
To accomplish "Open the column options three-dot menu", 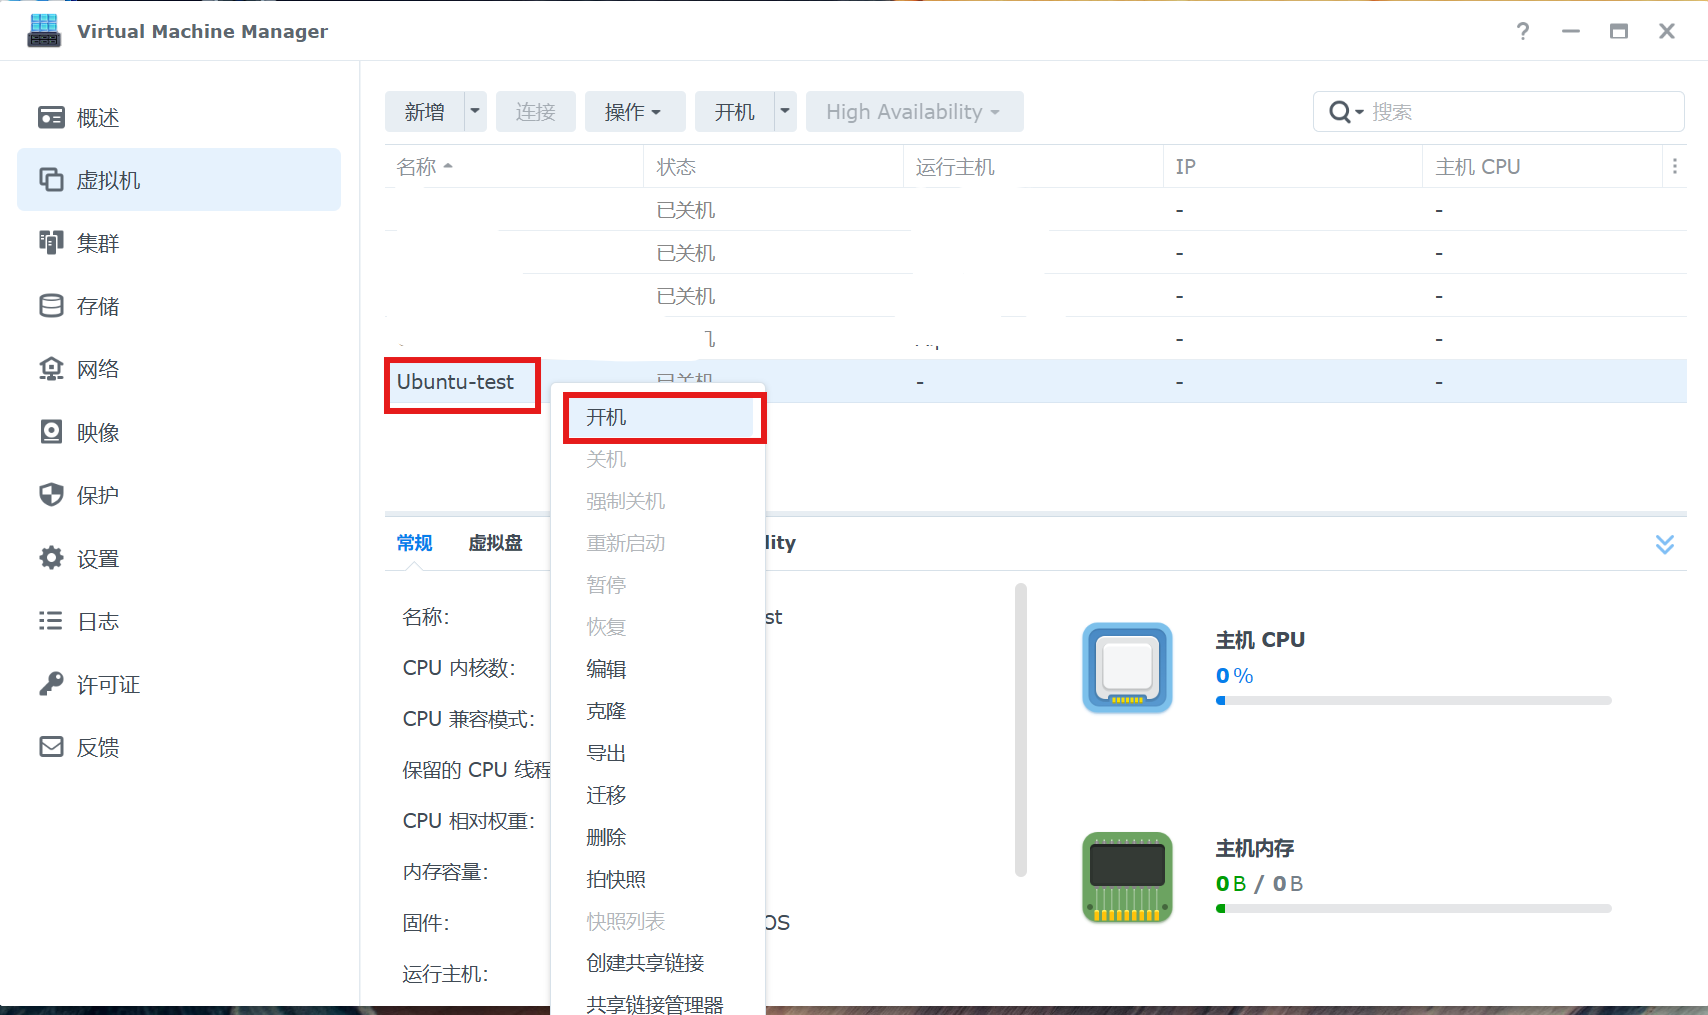I will click(1674, 166).
